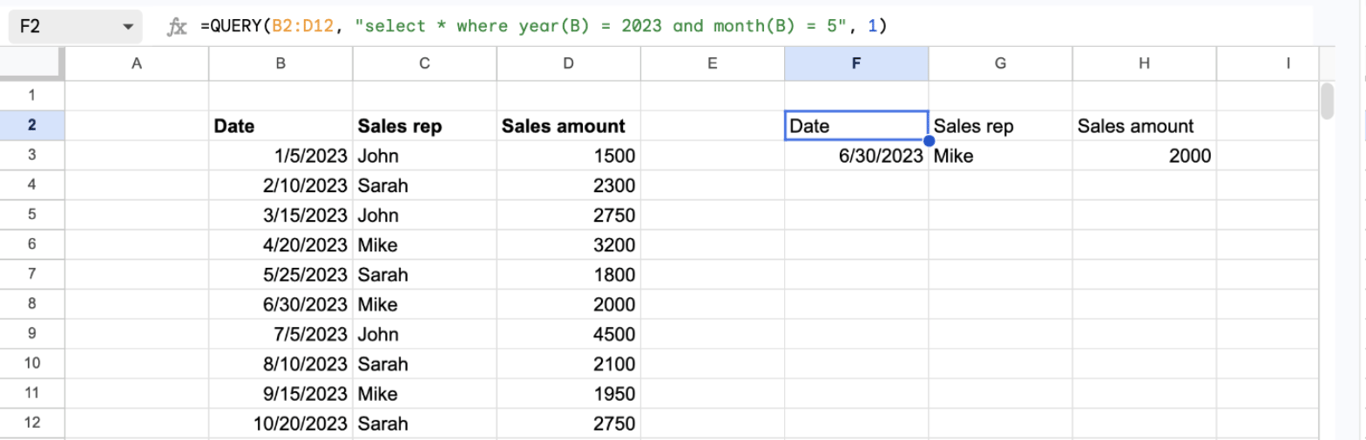Click Mike in row 11
The height and width of the screenshot is (440, 1366).
pyautogui.click(x=425, y=394)
